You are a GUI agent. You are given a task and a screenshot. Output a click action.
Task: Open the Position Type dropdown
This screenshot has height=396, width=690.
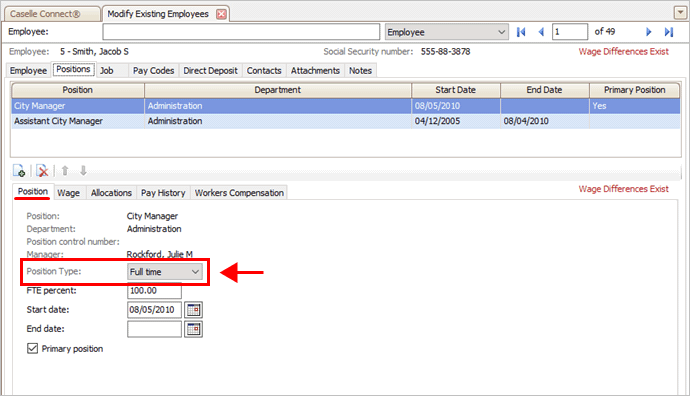[x=165, y=272]
